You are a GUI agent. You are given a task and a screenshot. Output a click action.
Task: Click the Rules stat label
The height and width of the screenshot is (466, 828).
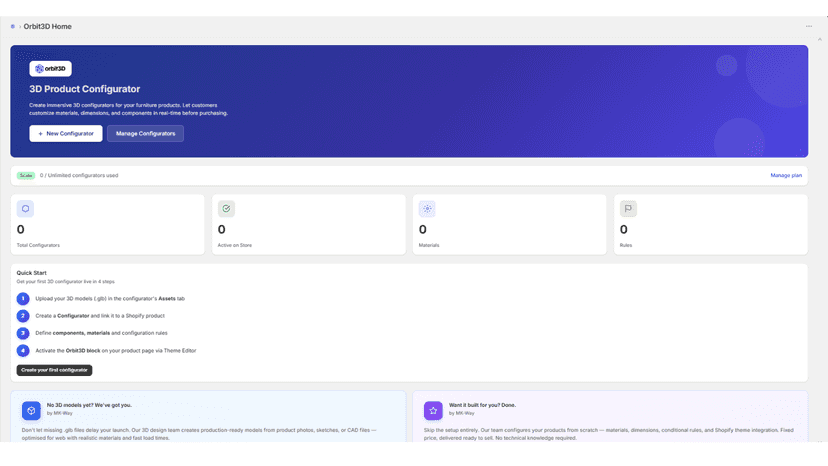pyautogui.click(x=626, y=245)
